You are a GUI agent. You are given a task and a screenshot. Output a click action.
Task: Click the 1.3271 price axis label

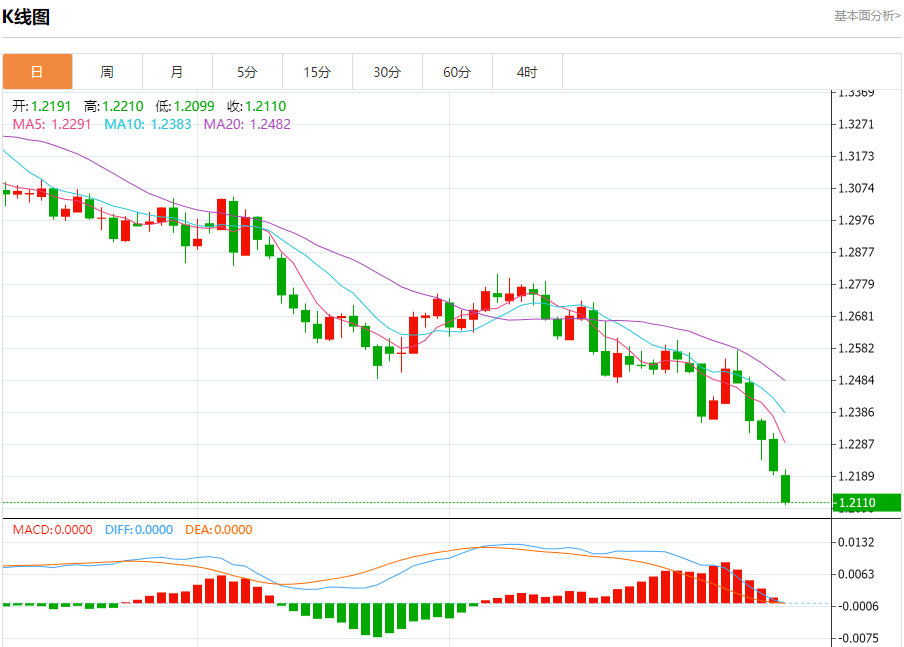click(856, 124)
